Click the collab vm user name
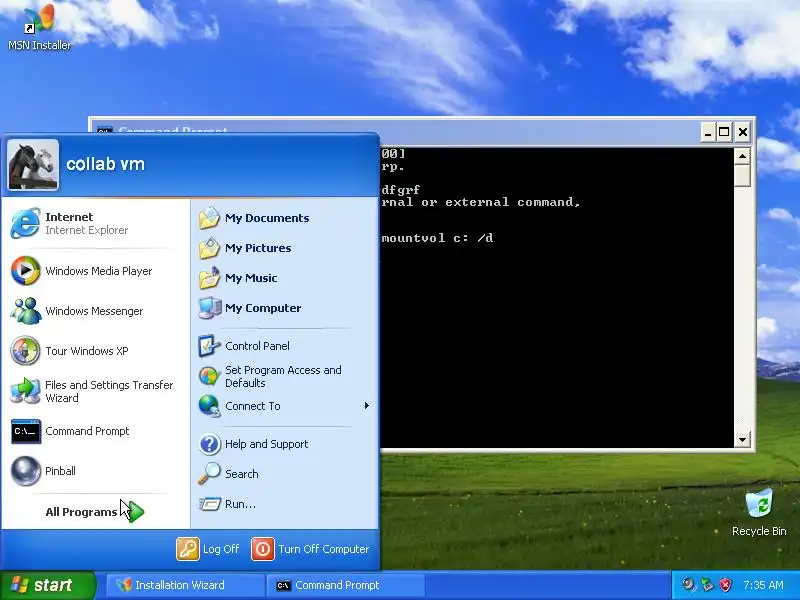The height and width of the screenshot is (600, 800). click(106, 164)
